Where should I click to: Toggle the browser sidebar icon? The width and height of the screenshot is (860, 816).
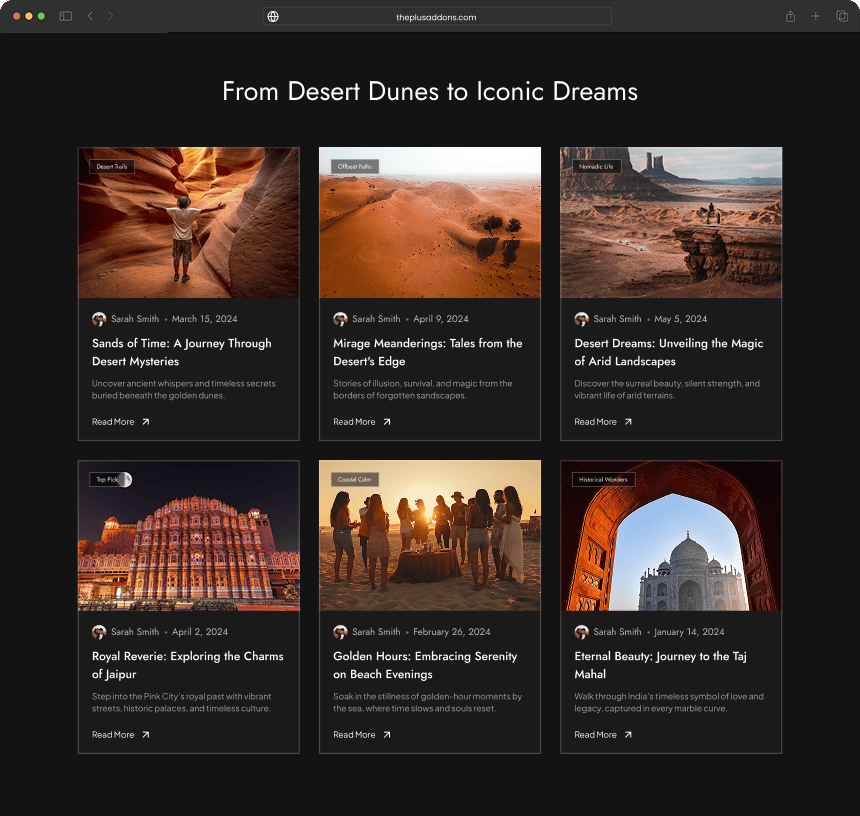(x=65, y=16)
